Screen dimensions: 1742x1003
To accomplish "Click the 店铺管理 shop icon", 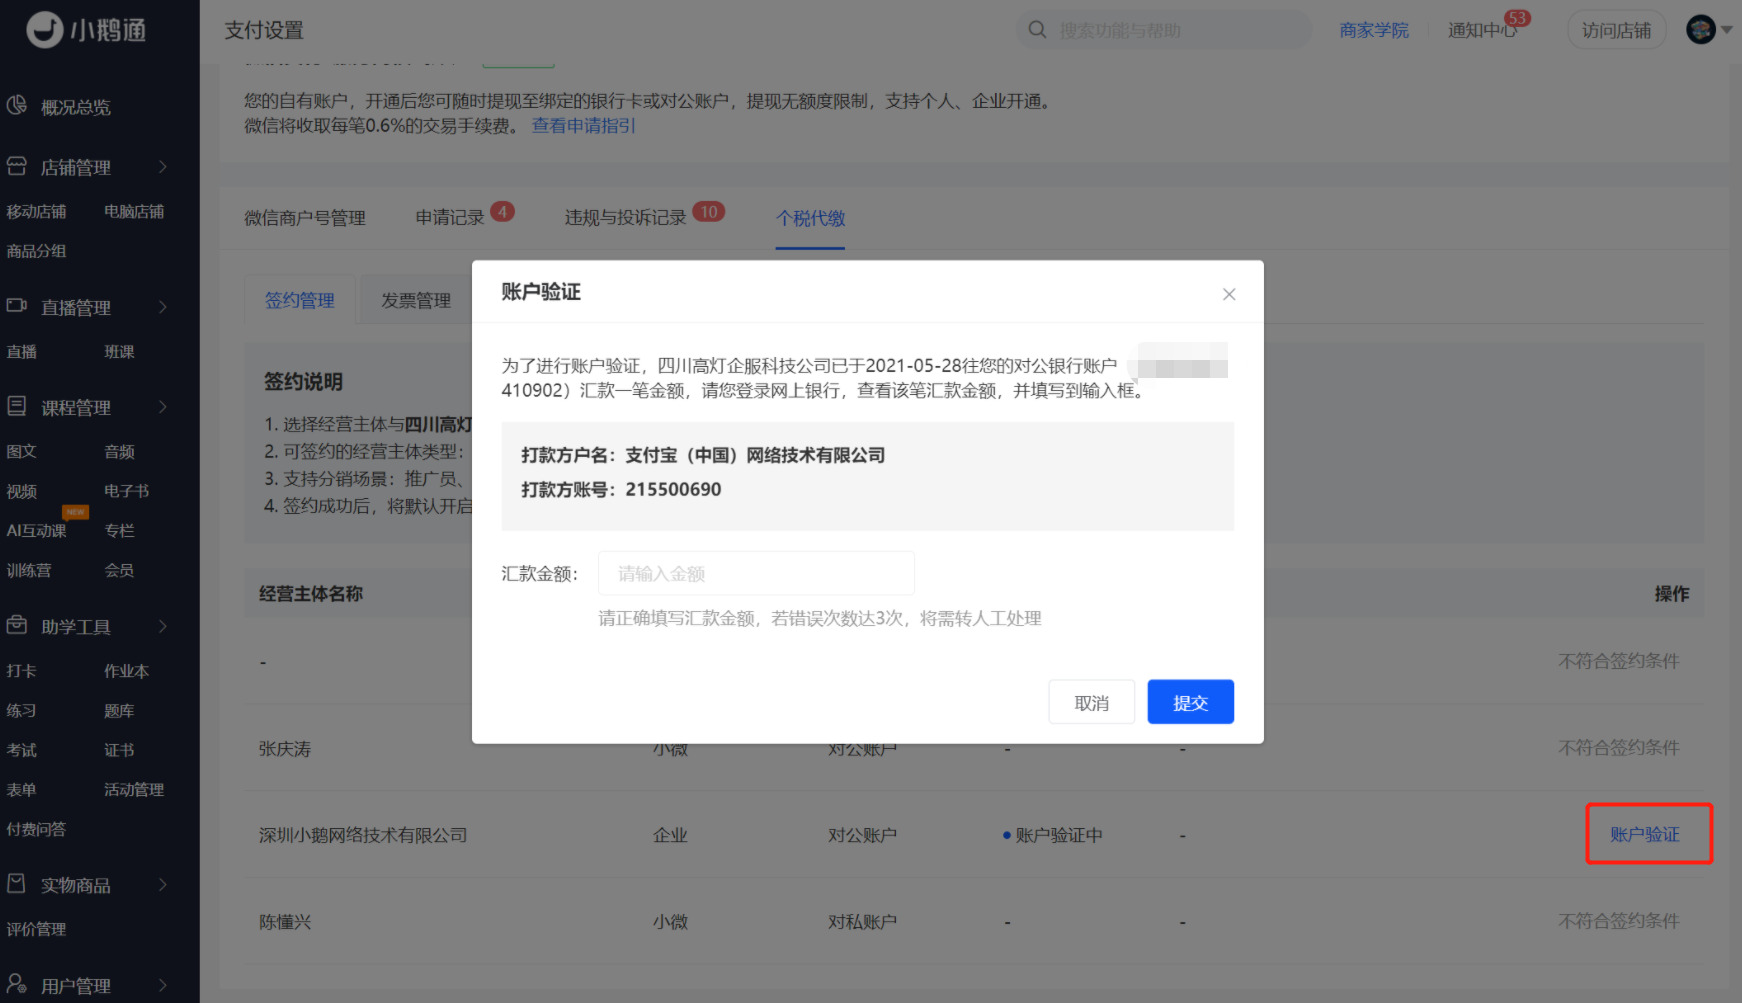I will click(17, 166).
